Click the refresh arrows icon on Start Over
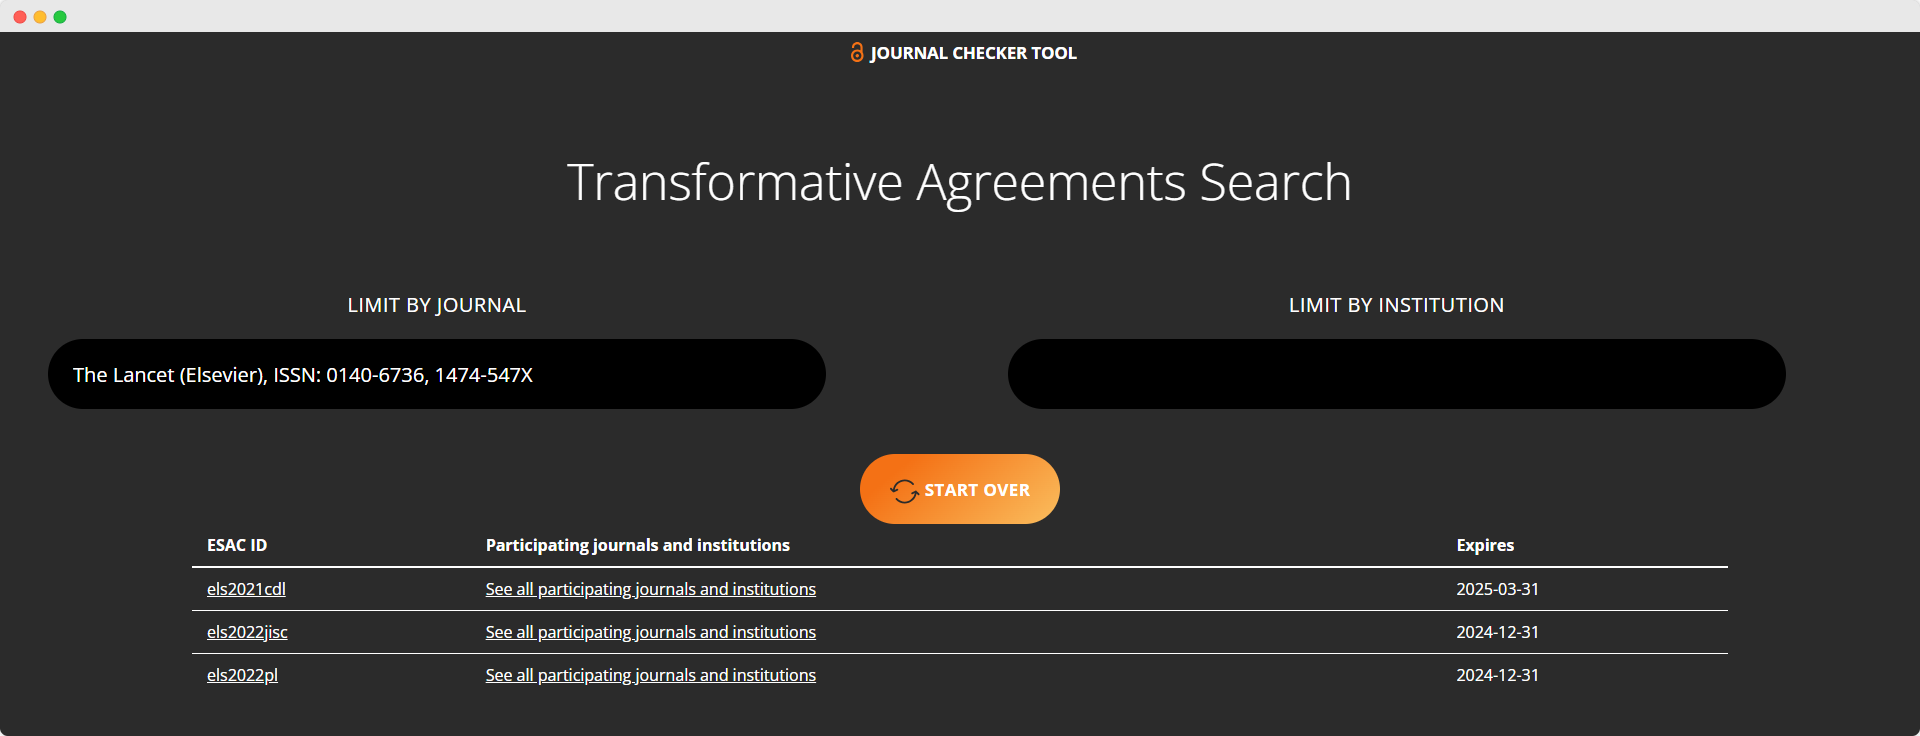This screenshot has width=1920, height=736. tap(904, 490)
